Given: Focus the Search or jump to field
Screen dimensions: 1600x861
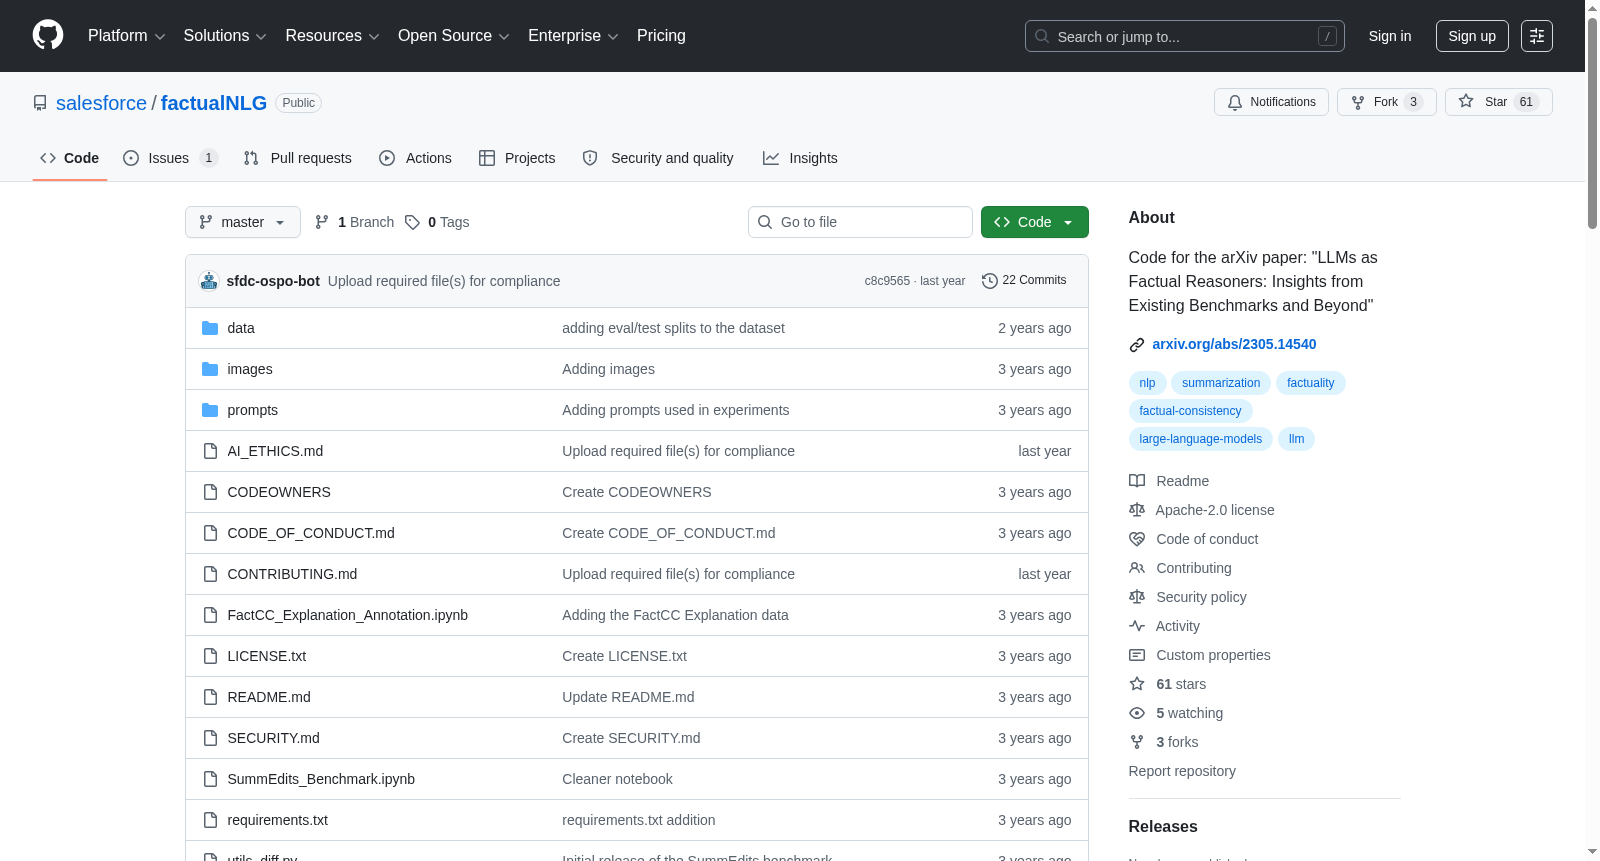Looking at the screenshot, I should coord(1185,36).
